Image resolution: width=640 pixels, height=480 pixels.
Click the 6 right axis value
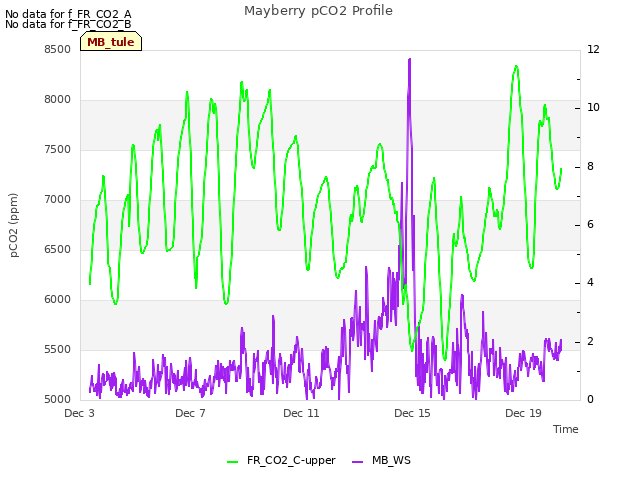pos(590,224)
